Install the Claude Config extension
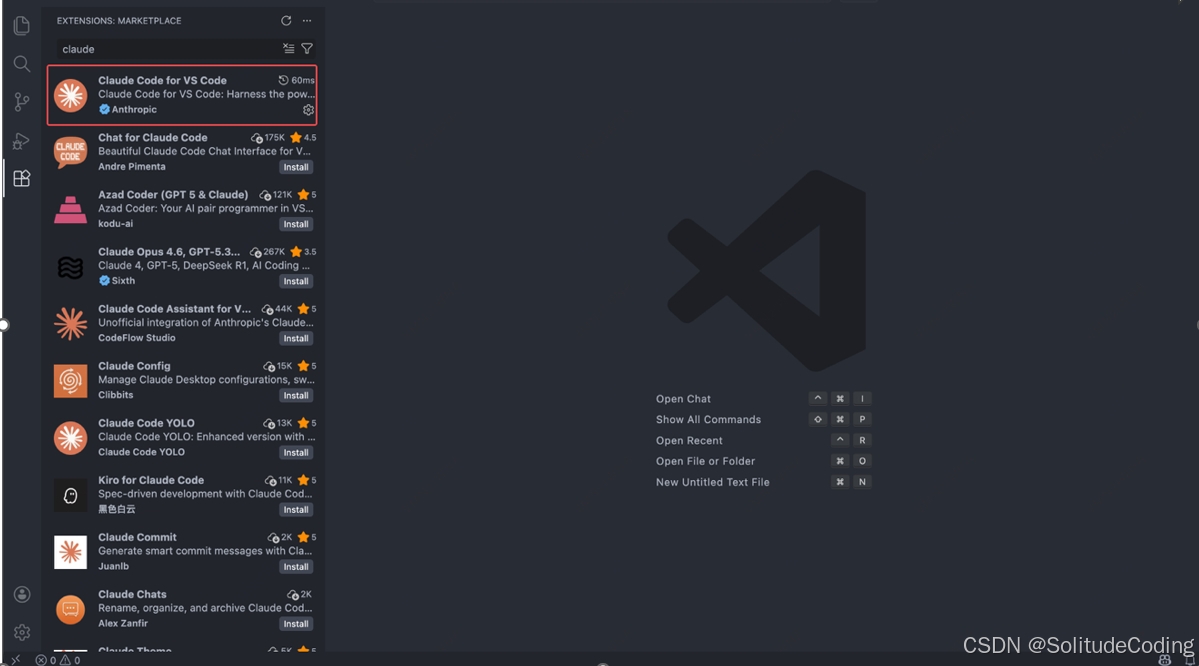Image resolution: width=1199 pixels, height=666 pixels. coord(296,395)
